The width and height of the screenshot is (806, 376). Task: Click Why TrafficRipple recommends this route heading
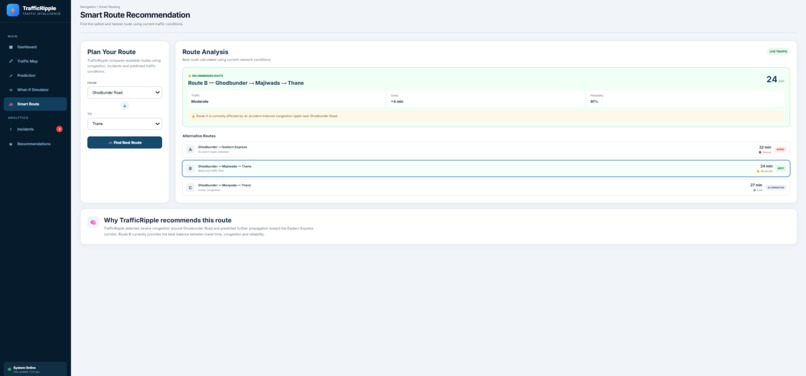(x=168, y=220)
